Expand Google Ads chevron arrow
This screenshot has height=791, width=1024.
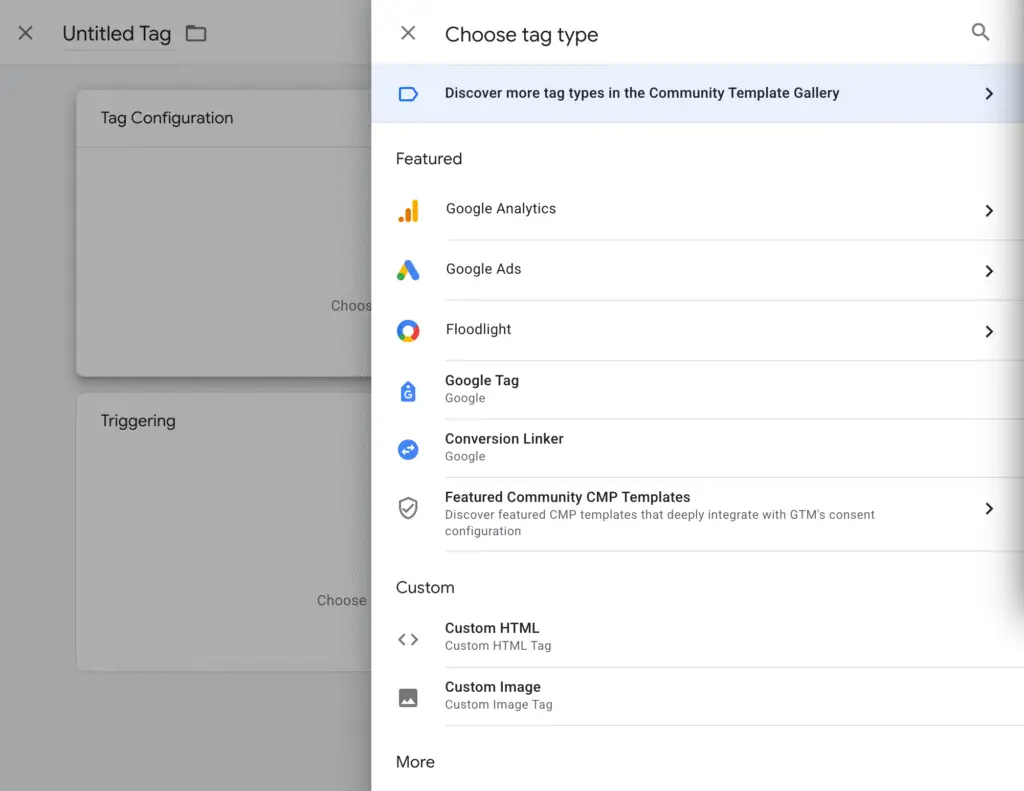[x=988, y=271]
